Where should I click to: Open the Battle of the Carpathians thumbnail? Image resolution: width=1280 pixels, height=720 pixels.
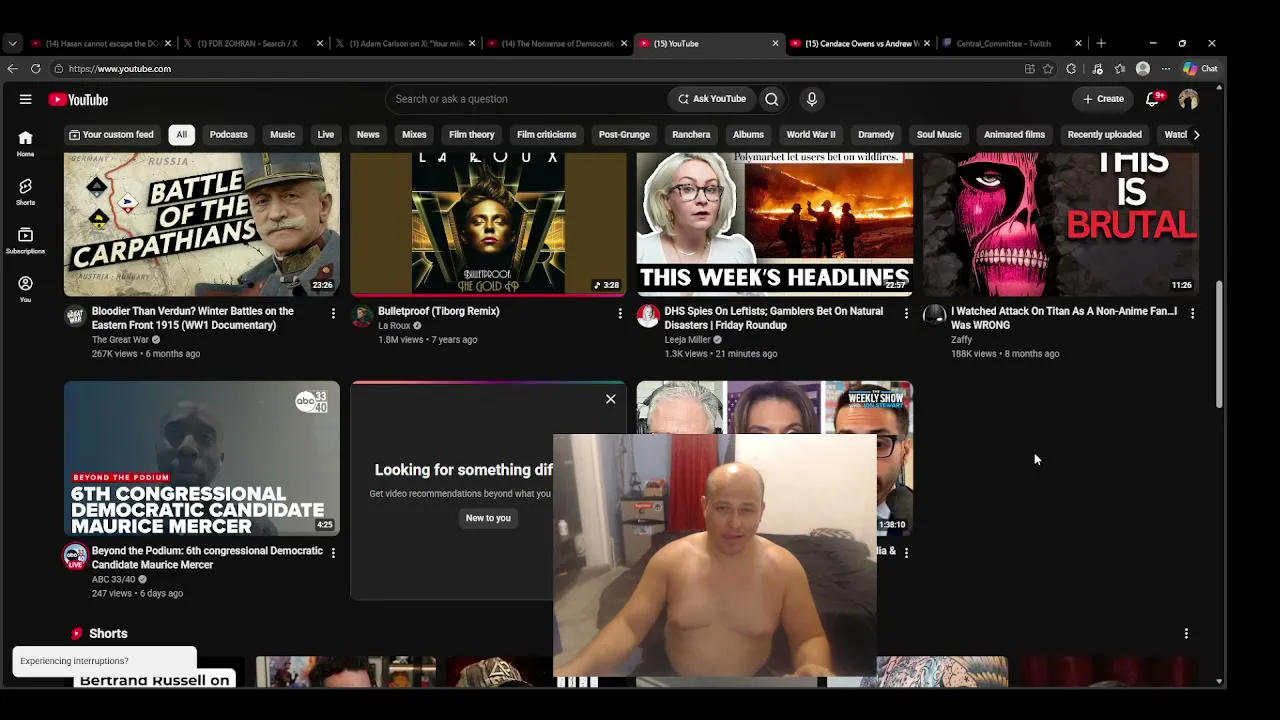(202, 225)
